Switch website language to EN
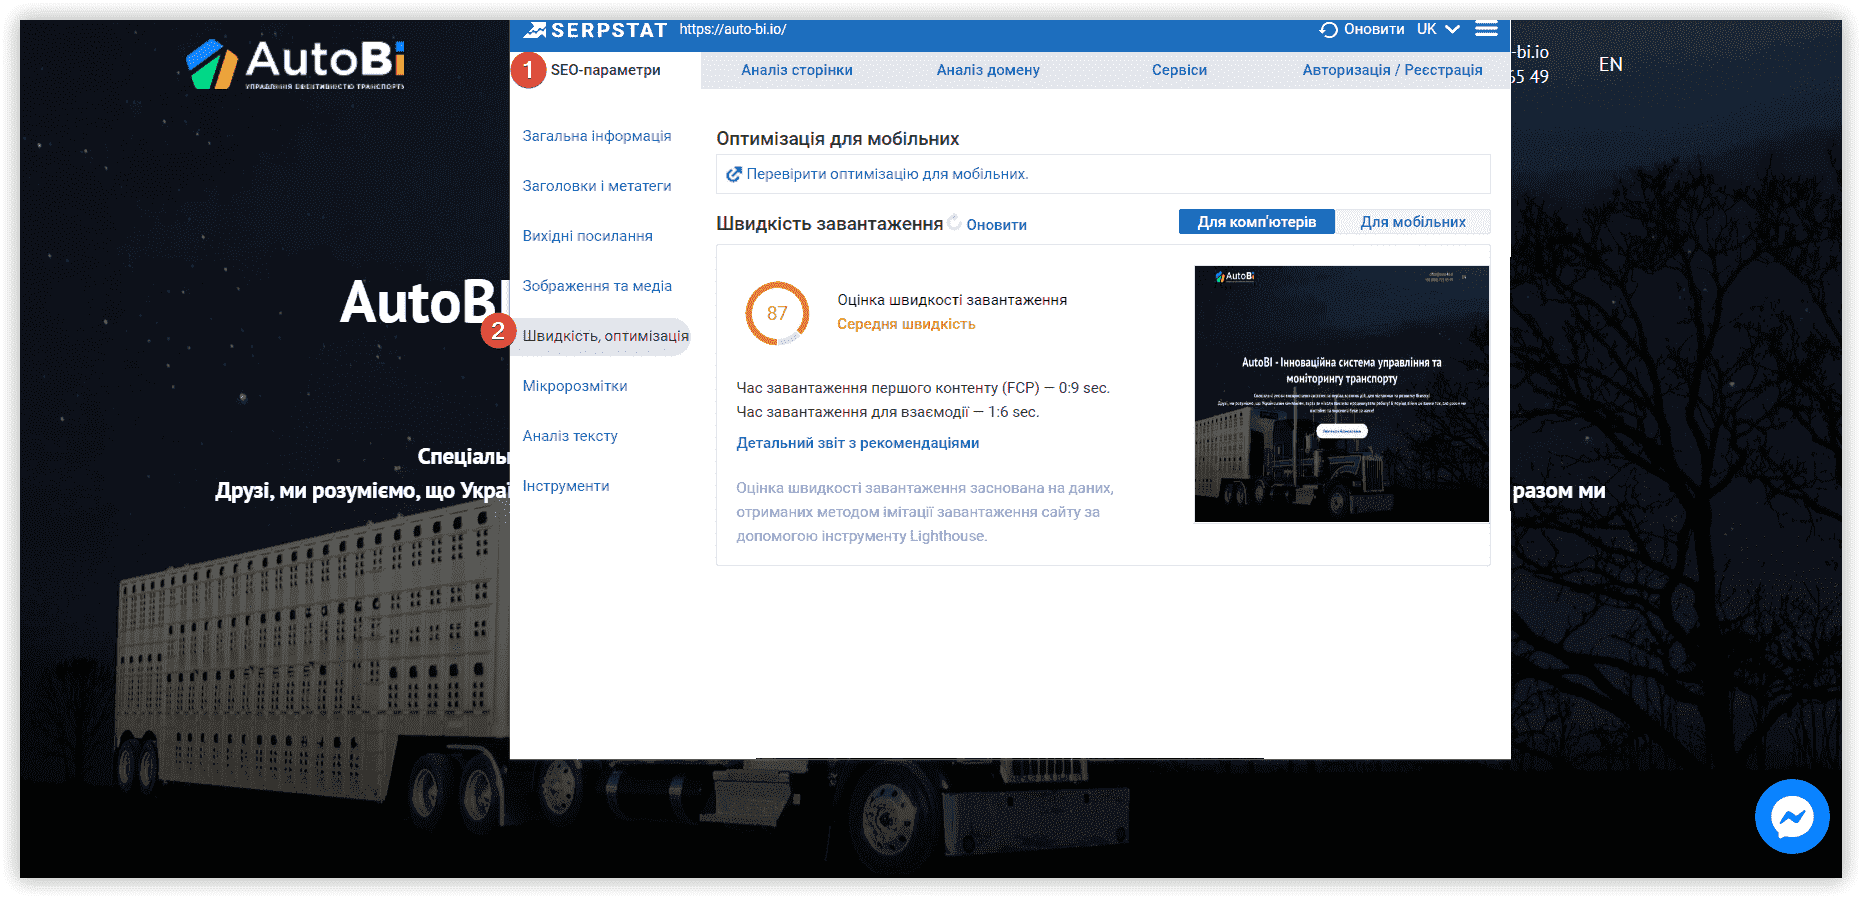1862x898 pixels. (1610, 64)
